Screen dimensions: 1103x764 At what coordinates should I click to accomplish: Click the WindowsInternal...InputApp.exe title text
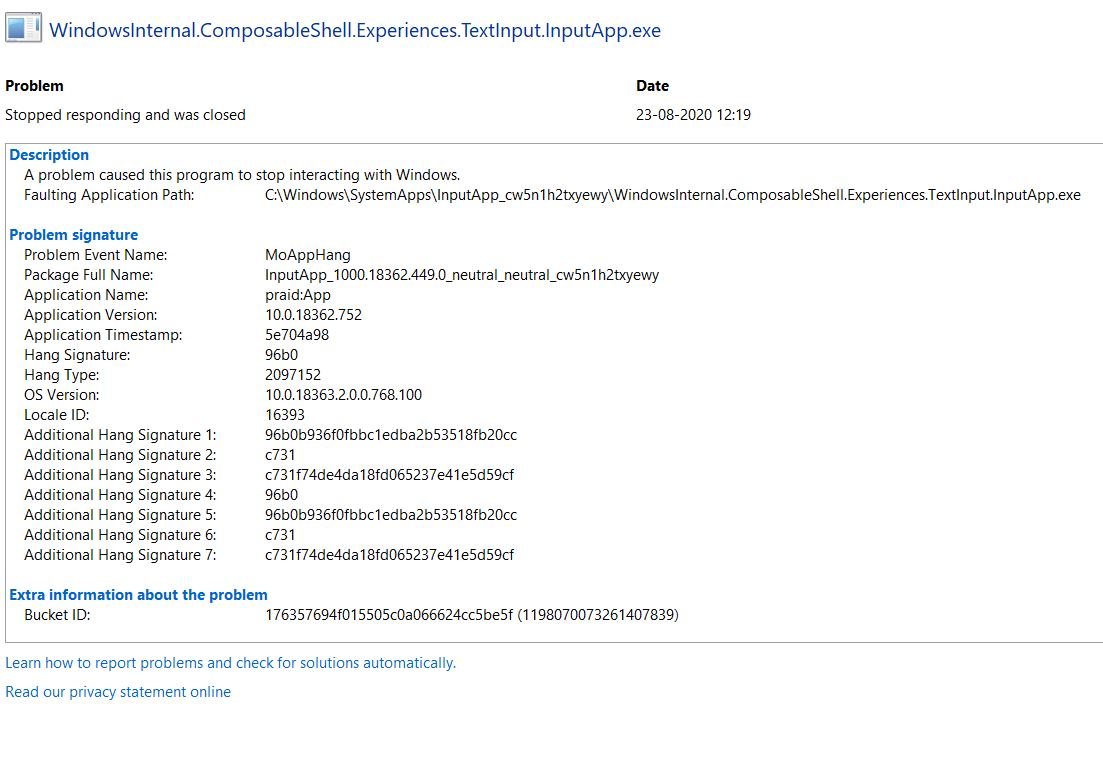[355, 30]
